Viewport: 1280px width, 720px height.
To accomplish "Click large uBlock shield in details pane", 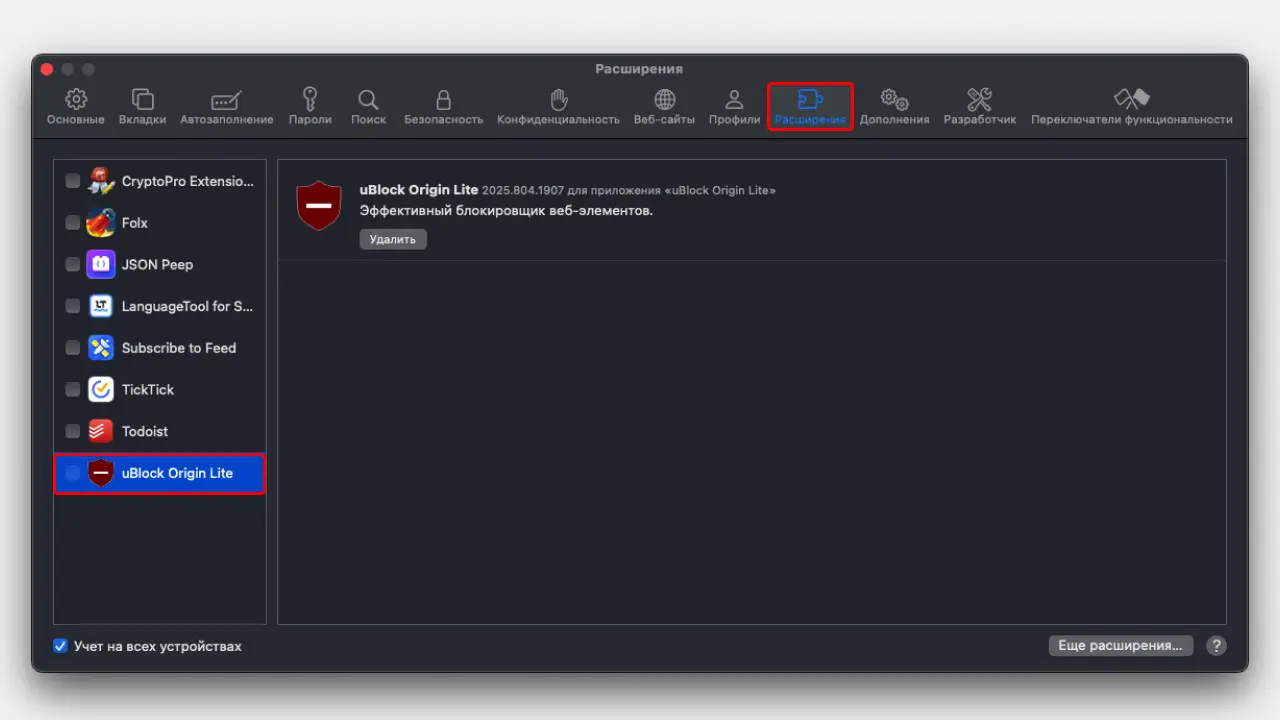I will (319, 206).
